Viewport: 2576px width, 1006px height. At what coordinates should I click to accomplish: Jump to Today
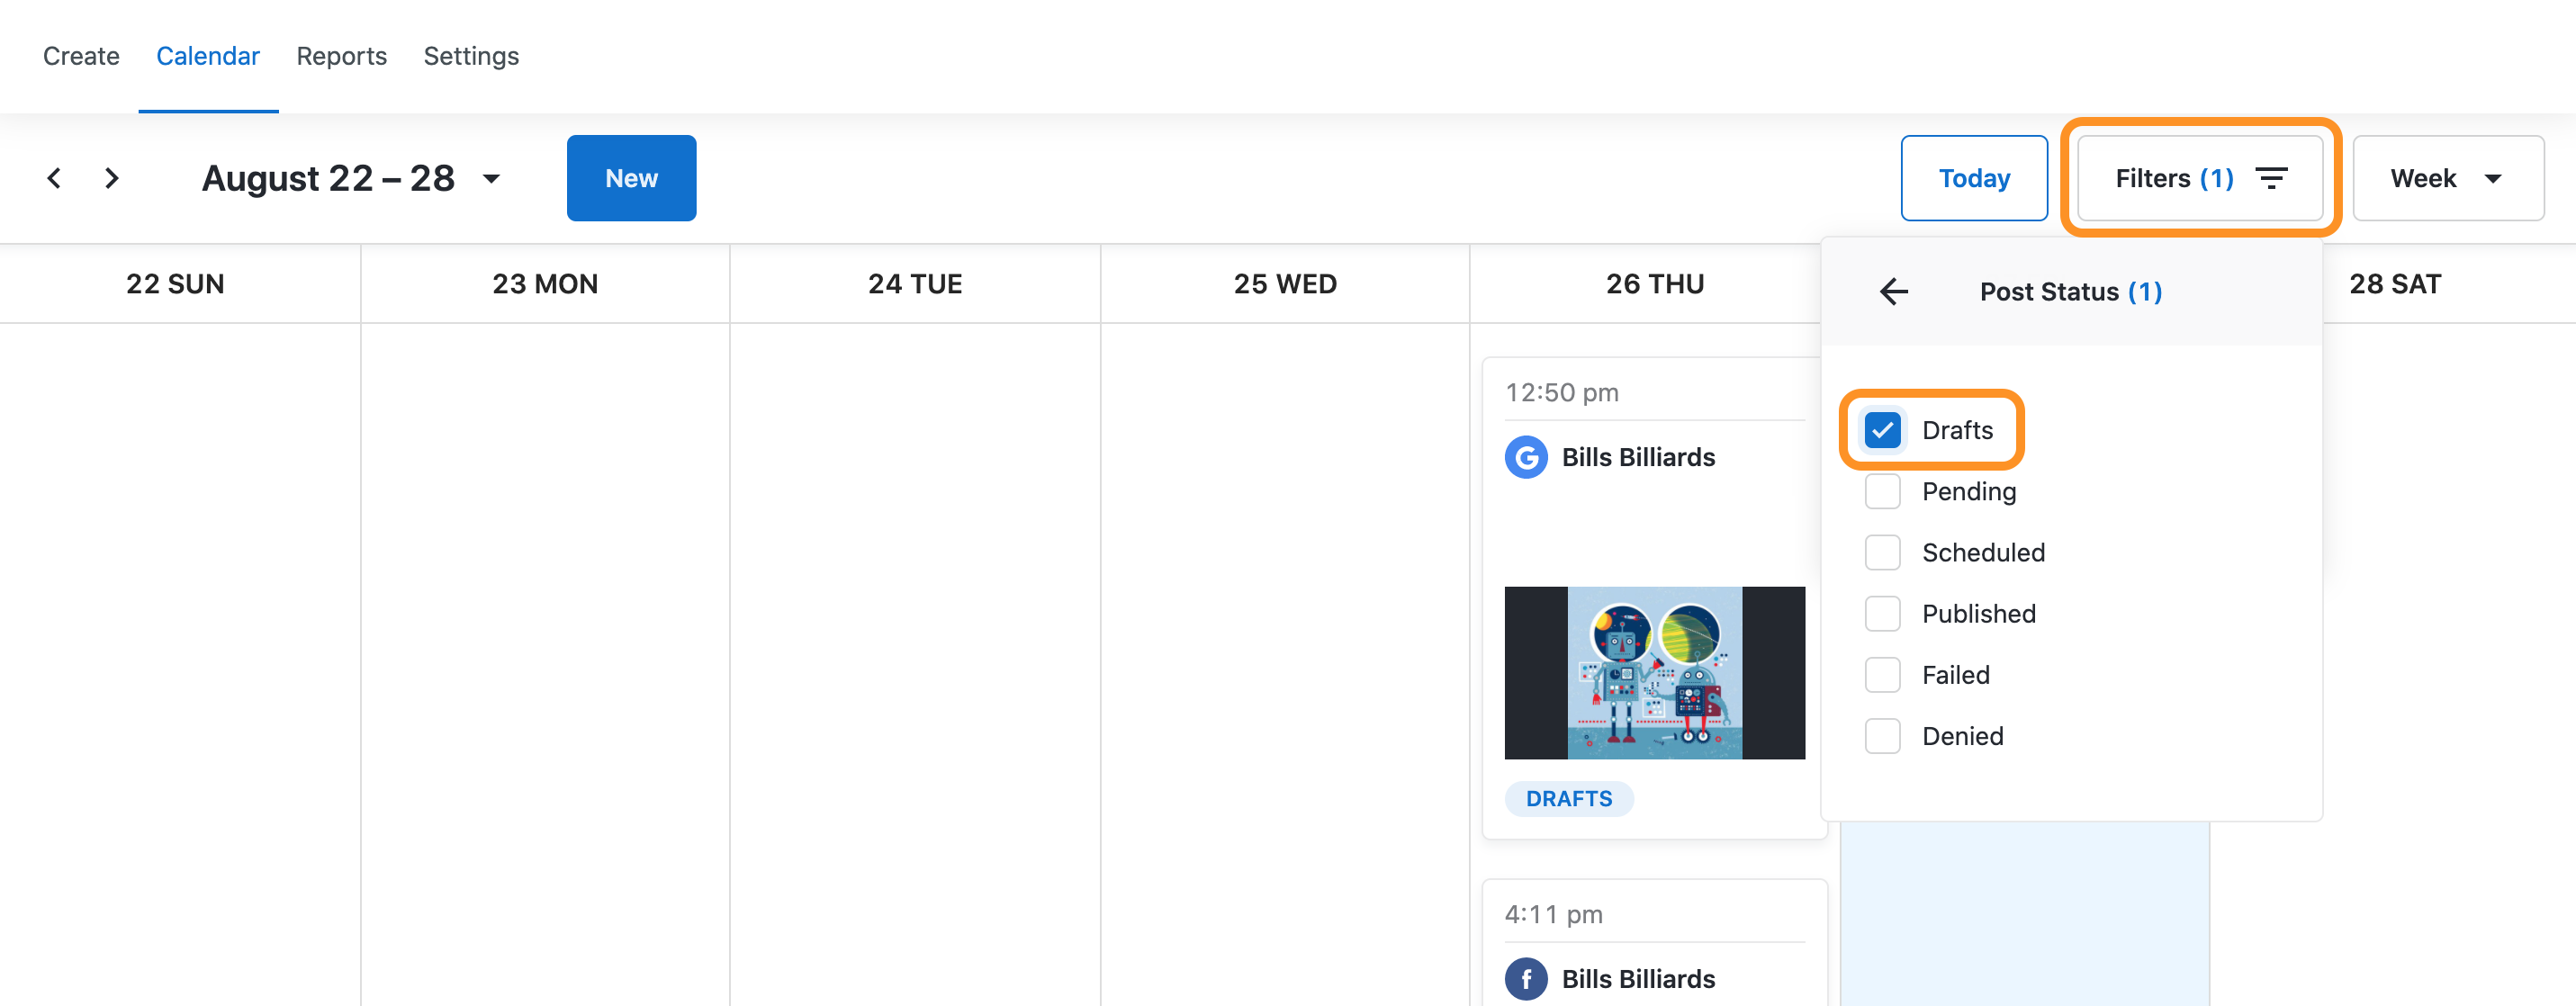point(1974,178)
